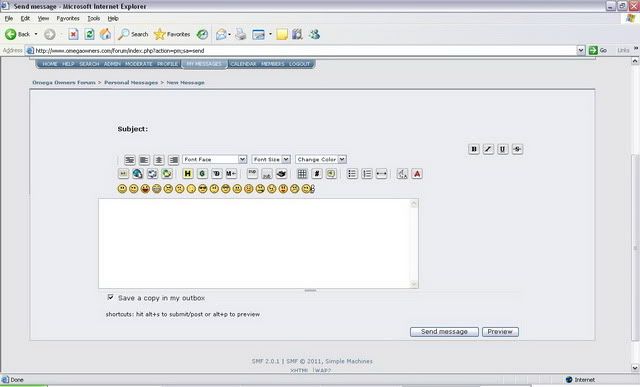640x387 pixels.
Task: Open the Change Color dropdown
Action: [x=321, y=159]
